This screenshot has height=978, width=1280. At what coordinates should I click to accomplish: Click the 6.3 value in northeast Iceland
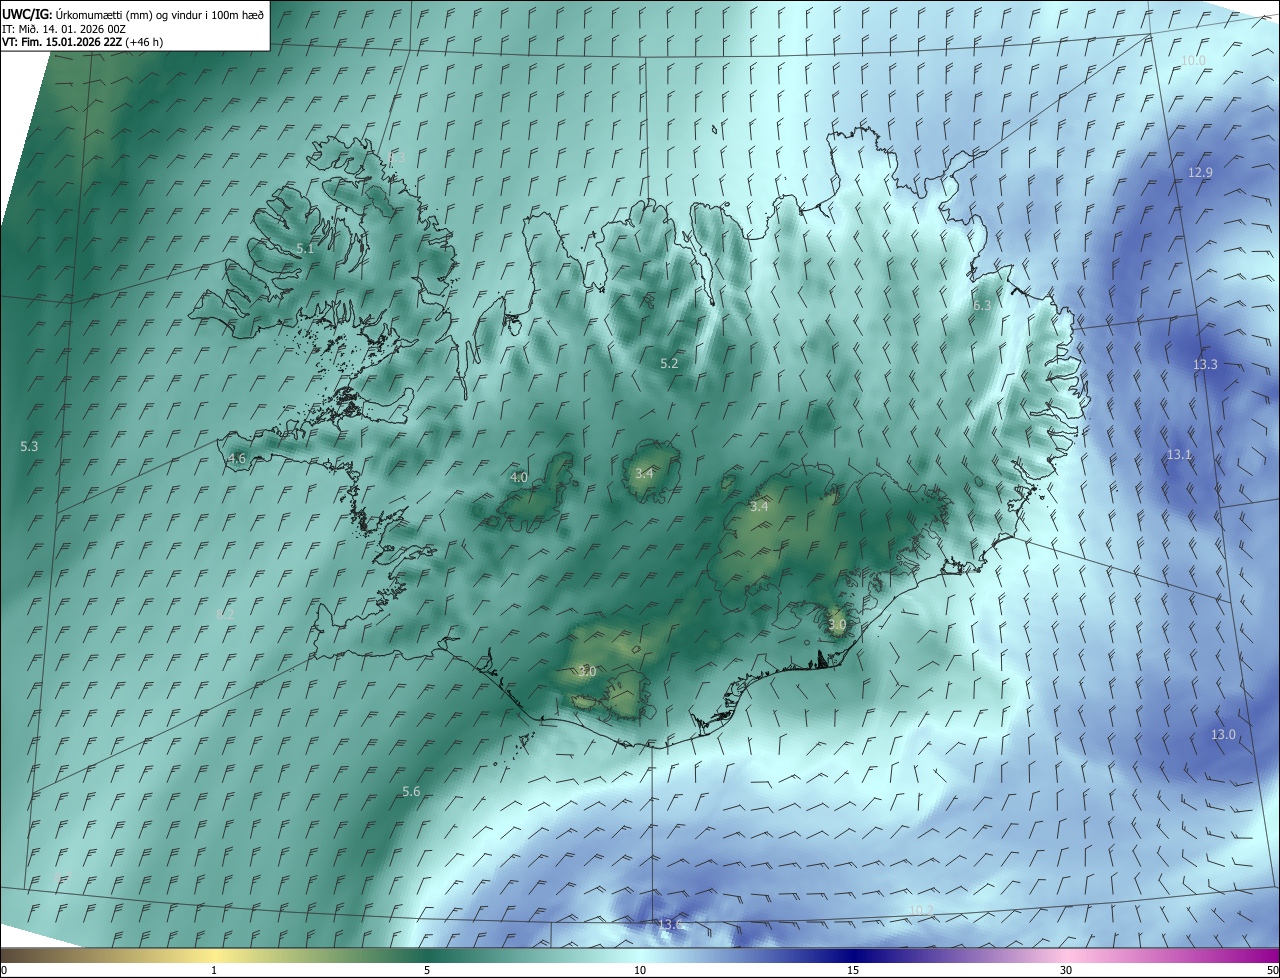(982, 305)
